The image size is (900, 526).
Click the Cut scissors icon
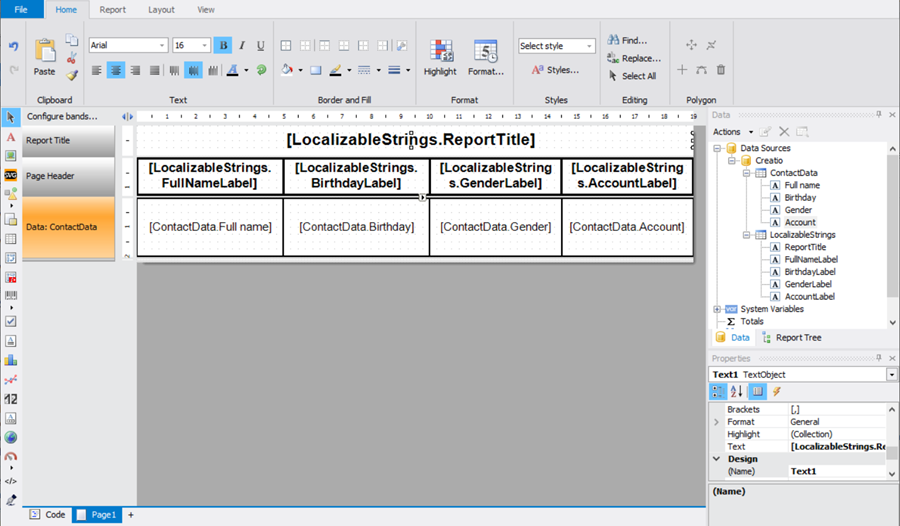point(72,58)
